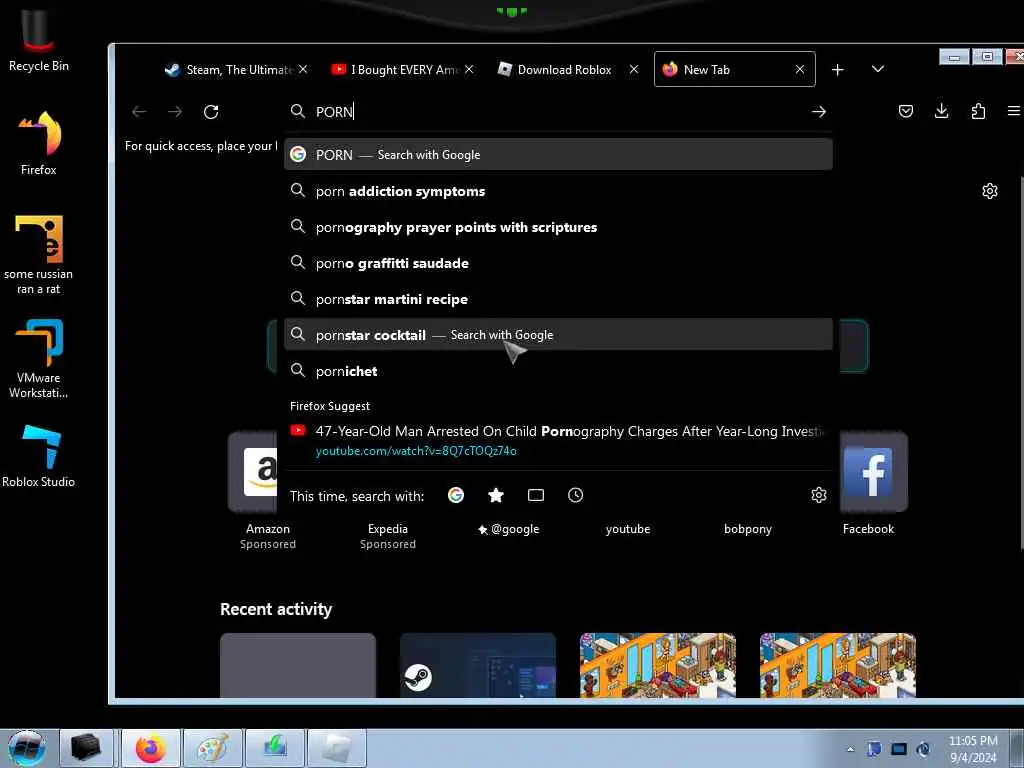Open the Extensions puzzle icon
Viewport: 1024px width, 768px height.
978,111
